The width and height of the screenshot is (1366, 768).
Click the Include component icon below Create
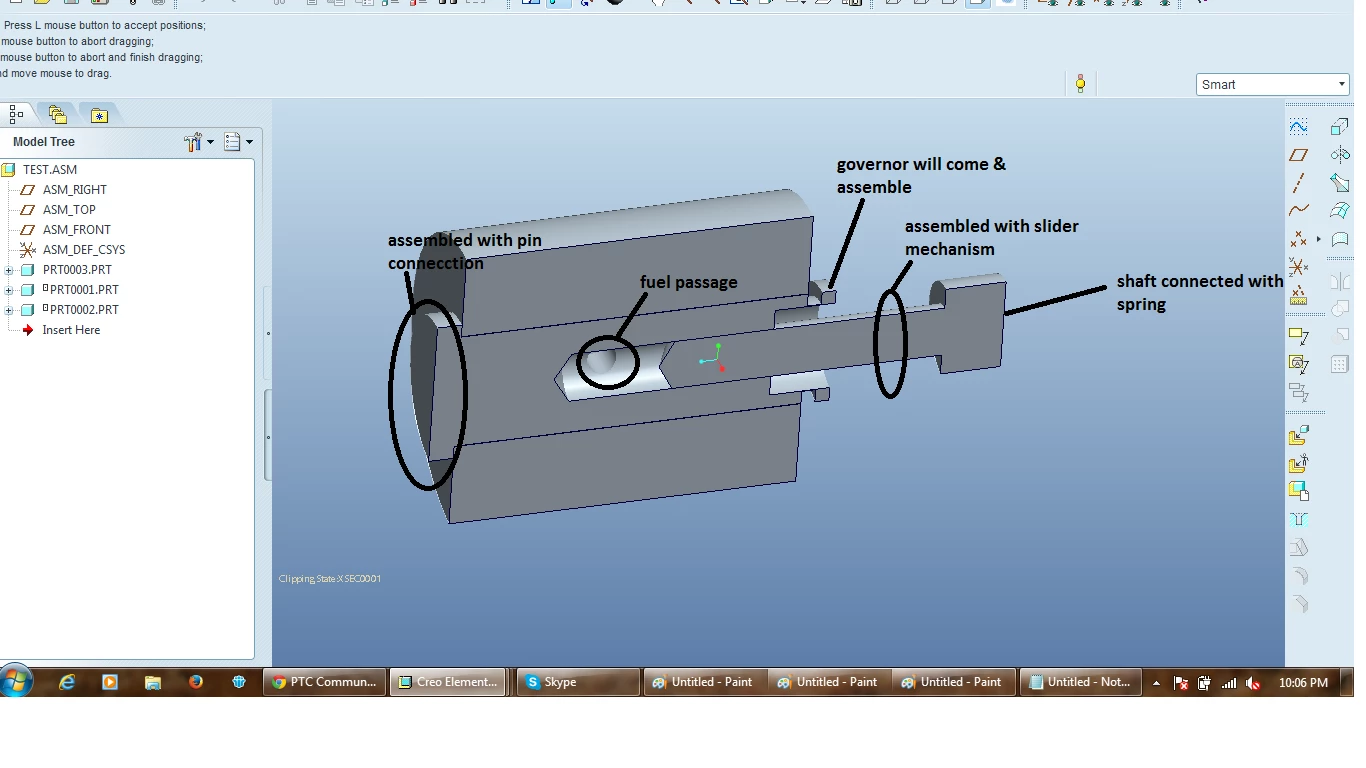1298,491
